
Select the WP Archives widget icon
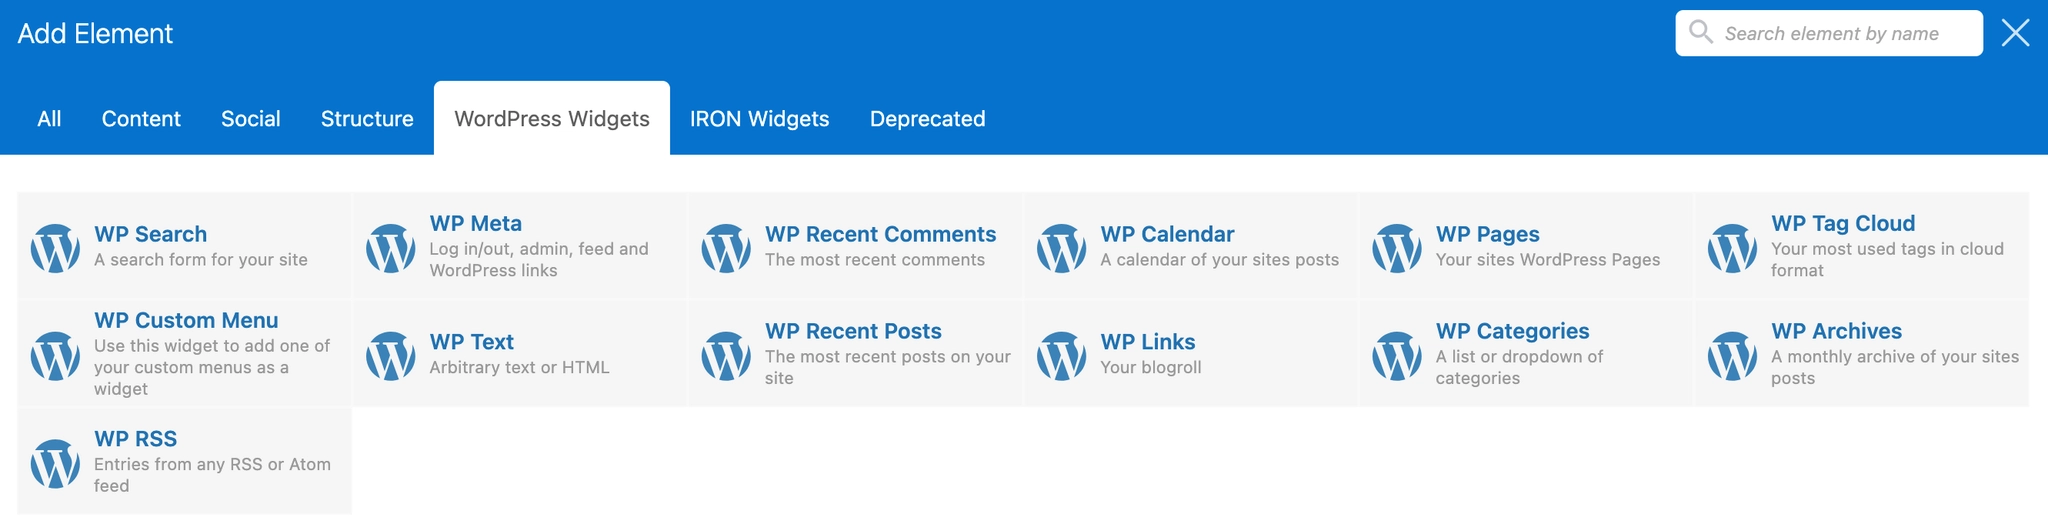point(1733,356)
